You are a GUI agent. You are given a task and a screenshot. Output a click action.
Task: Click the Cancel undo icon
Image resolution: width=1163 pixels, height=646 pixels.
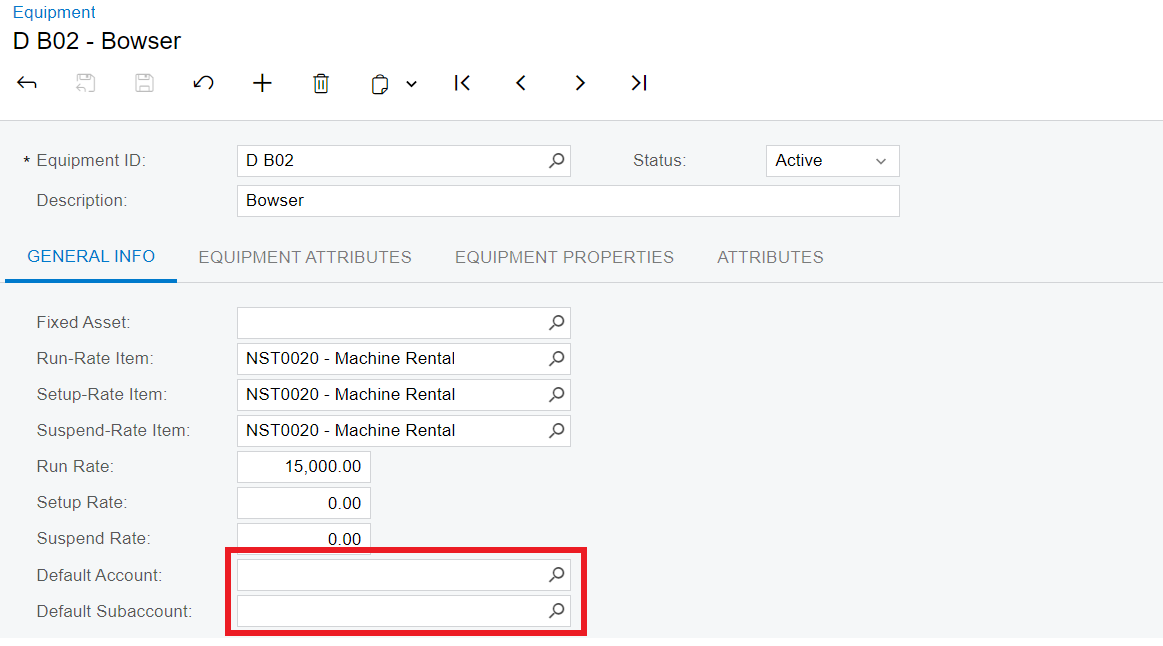click(203, 83)
